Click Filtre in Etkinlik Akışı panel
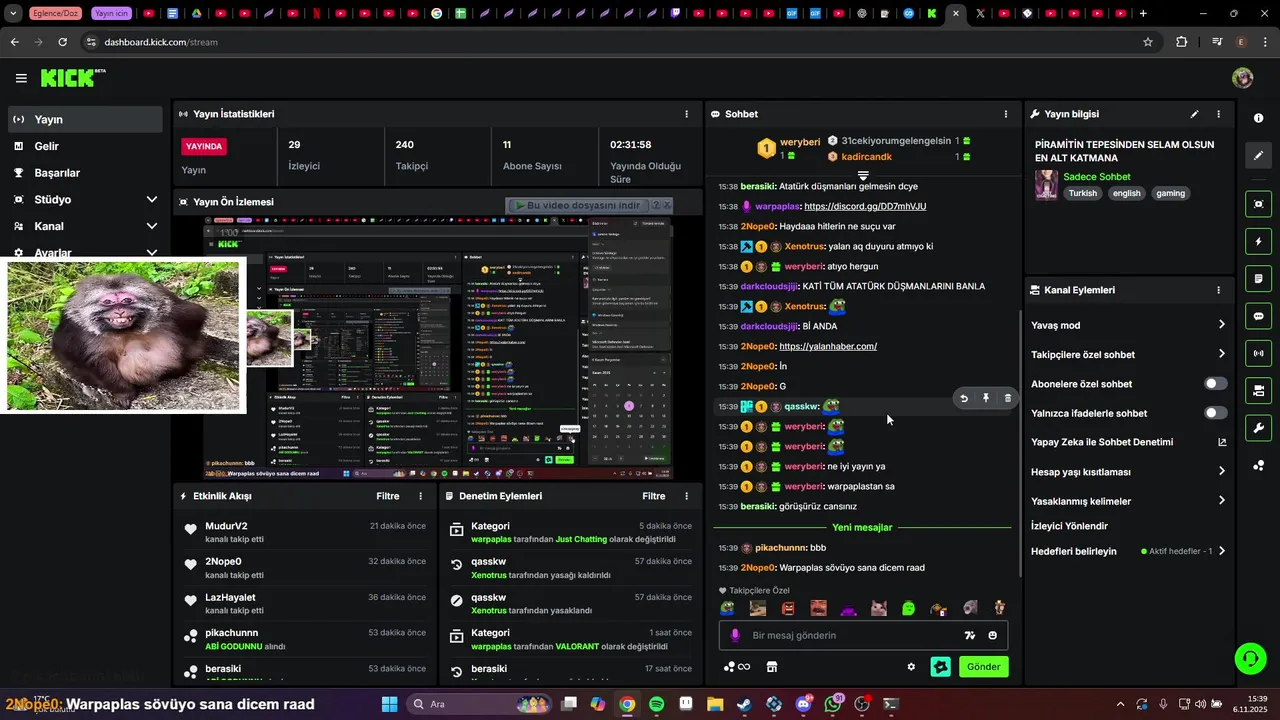Screen dimensions: 1280x720 387,496
